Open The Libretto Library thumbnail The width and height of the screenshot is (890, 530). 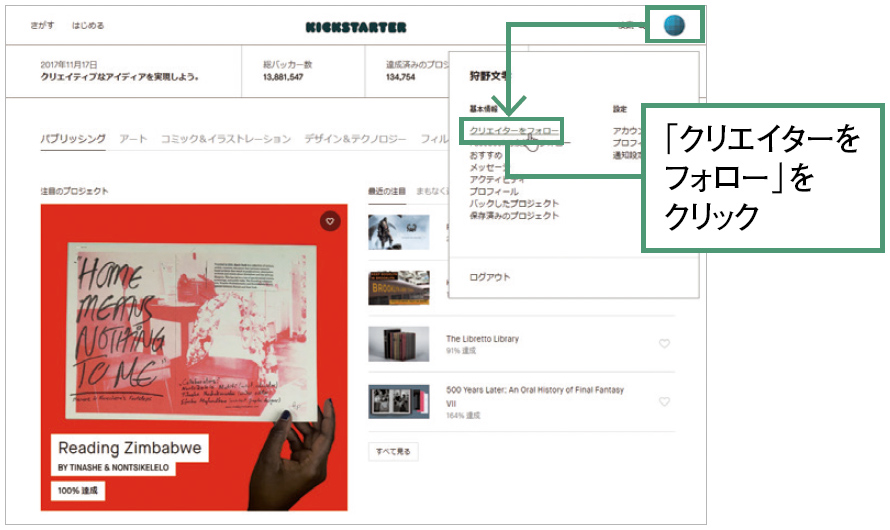pyautogui.click(x=398, y=344)
